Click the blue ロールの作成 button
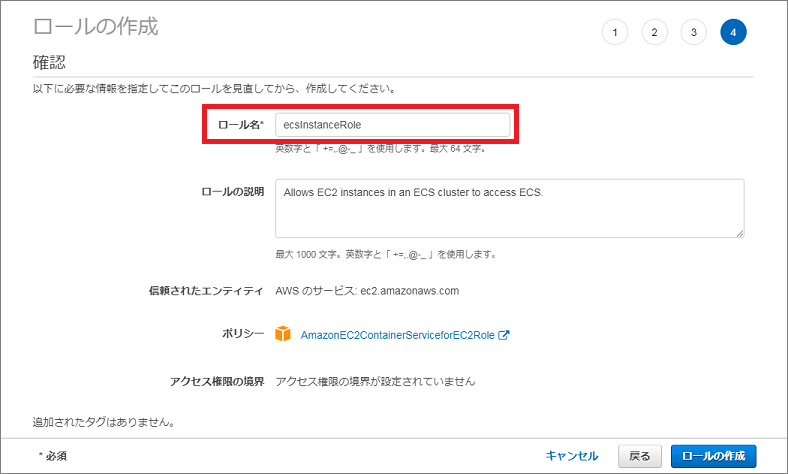The image size is (788, 474). click(714, 456)
